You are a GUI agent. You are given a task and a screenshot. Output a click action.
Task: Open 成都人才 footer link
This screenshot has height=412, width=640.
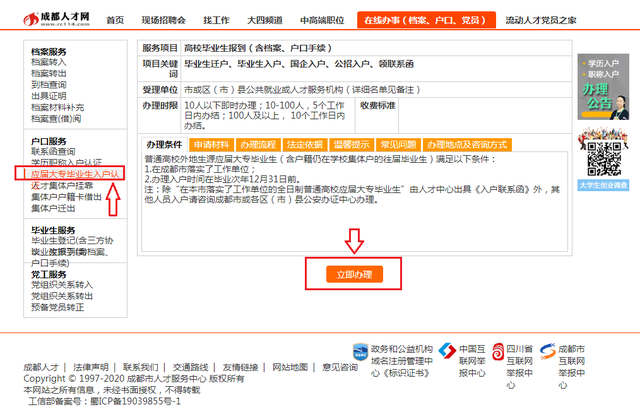tap(41, 367)
